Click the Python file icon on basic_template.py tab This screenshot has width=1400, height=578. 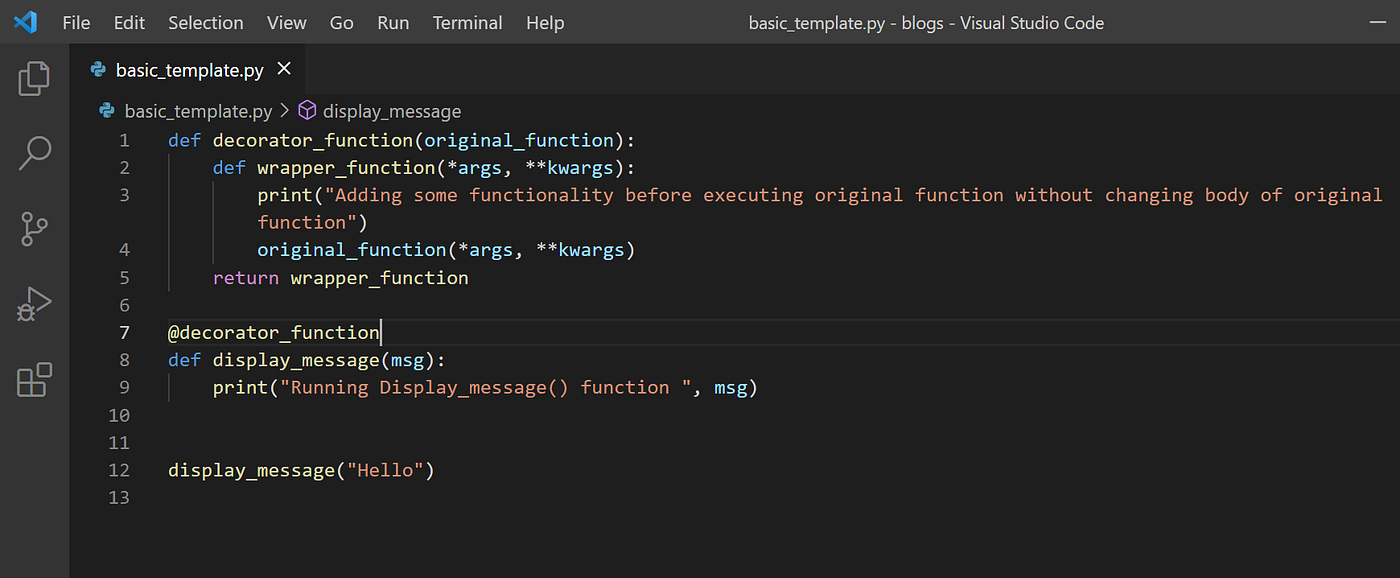pos(98,69)
